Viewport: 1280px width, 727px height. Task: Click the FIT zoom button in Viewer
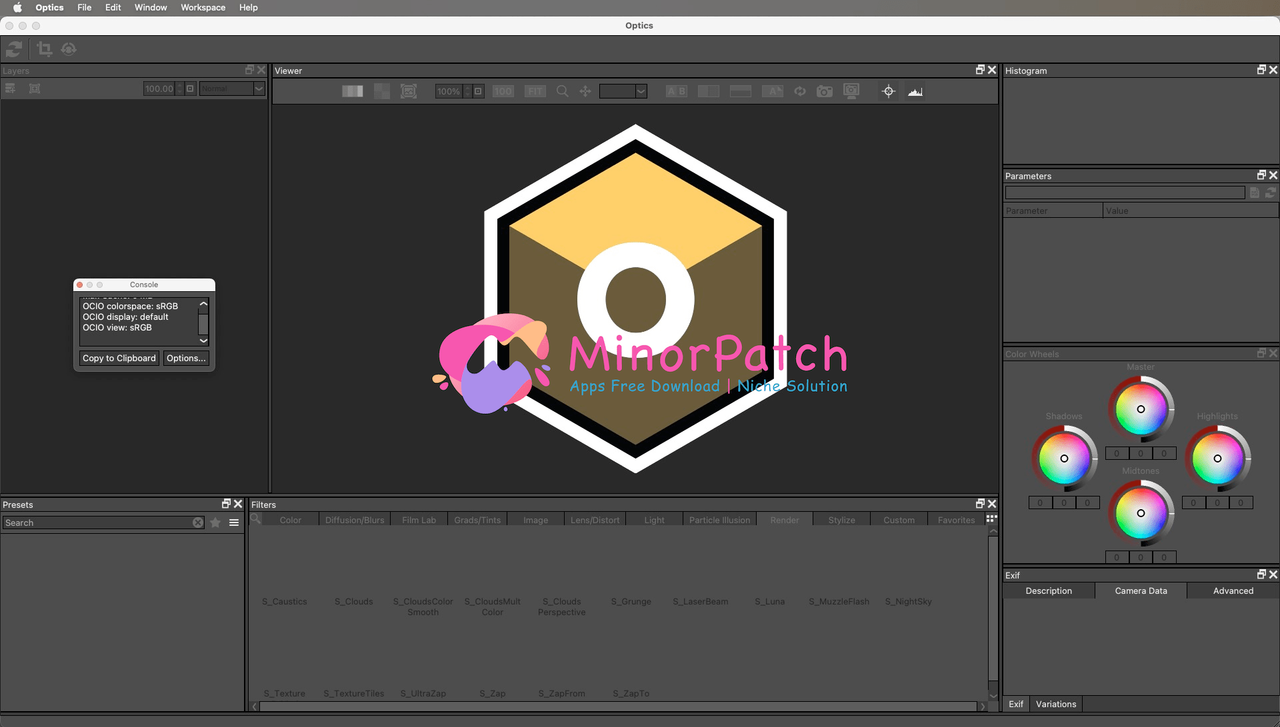tap(536, 91)
